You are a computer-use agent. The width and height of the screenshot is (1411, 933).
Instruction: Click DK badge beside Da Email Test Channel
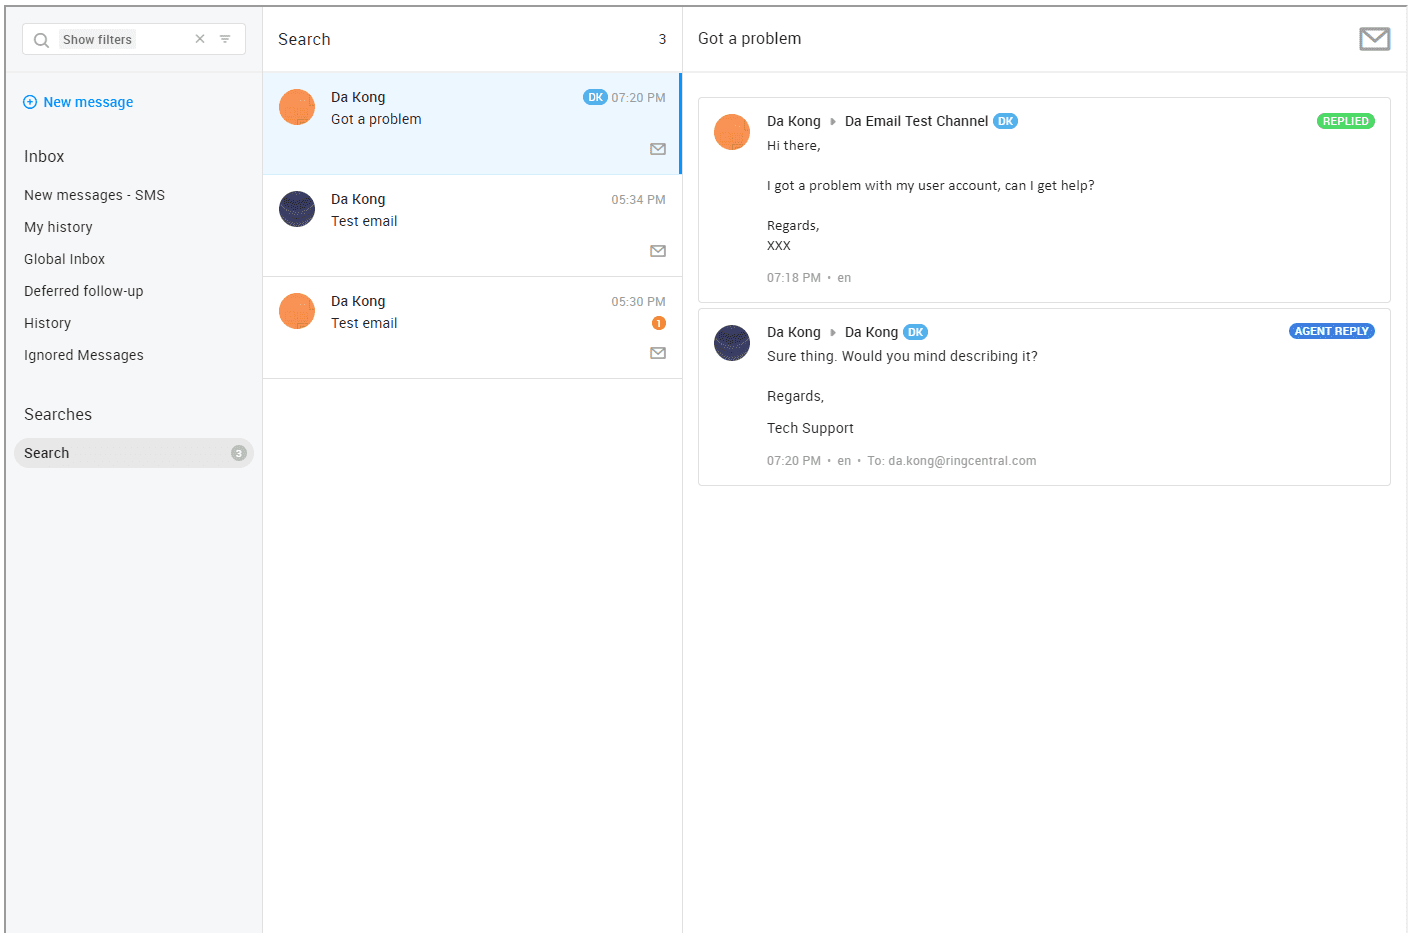[x=1005, y=121]
